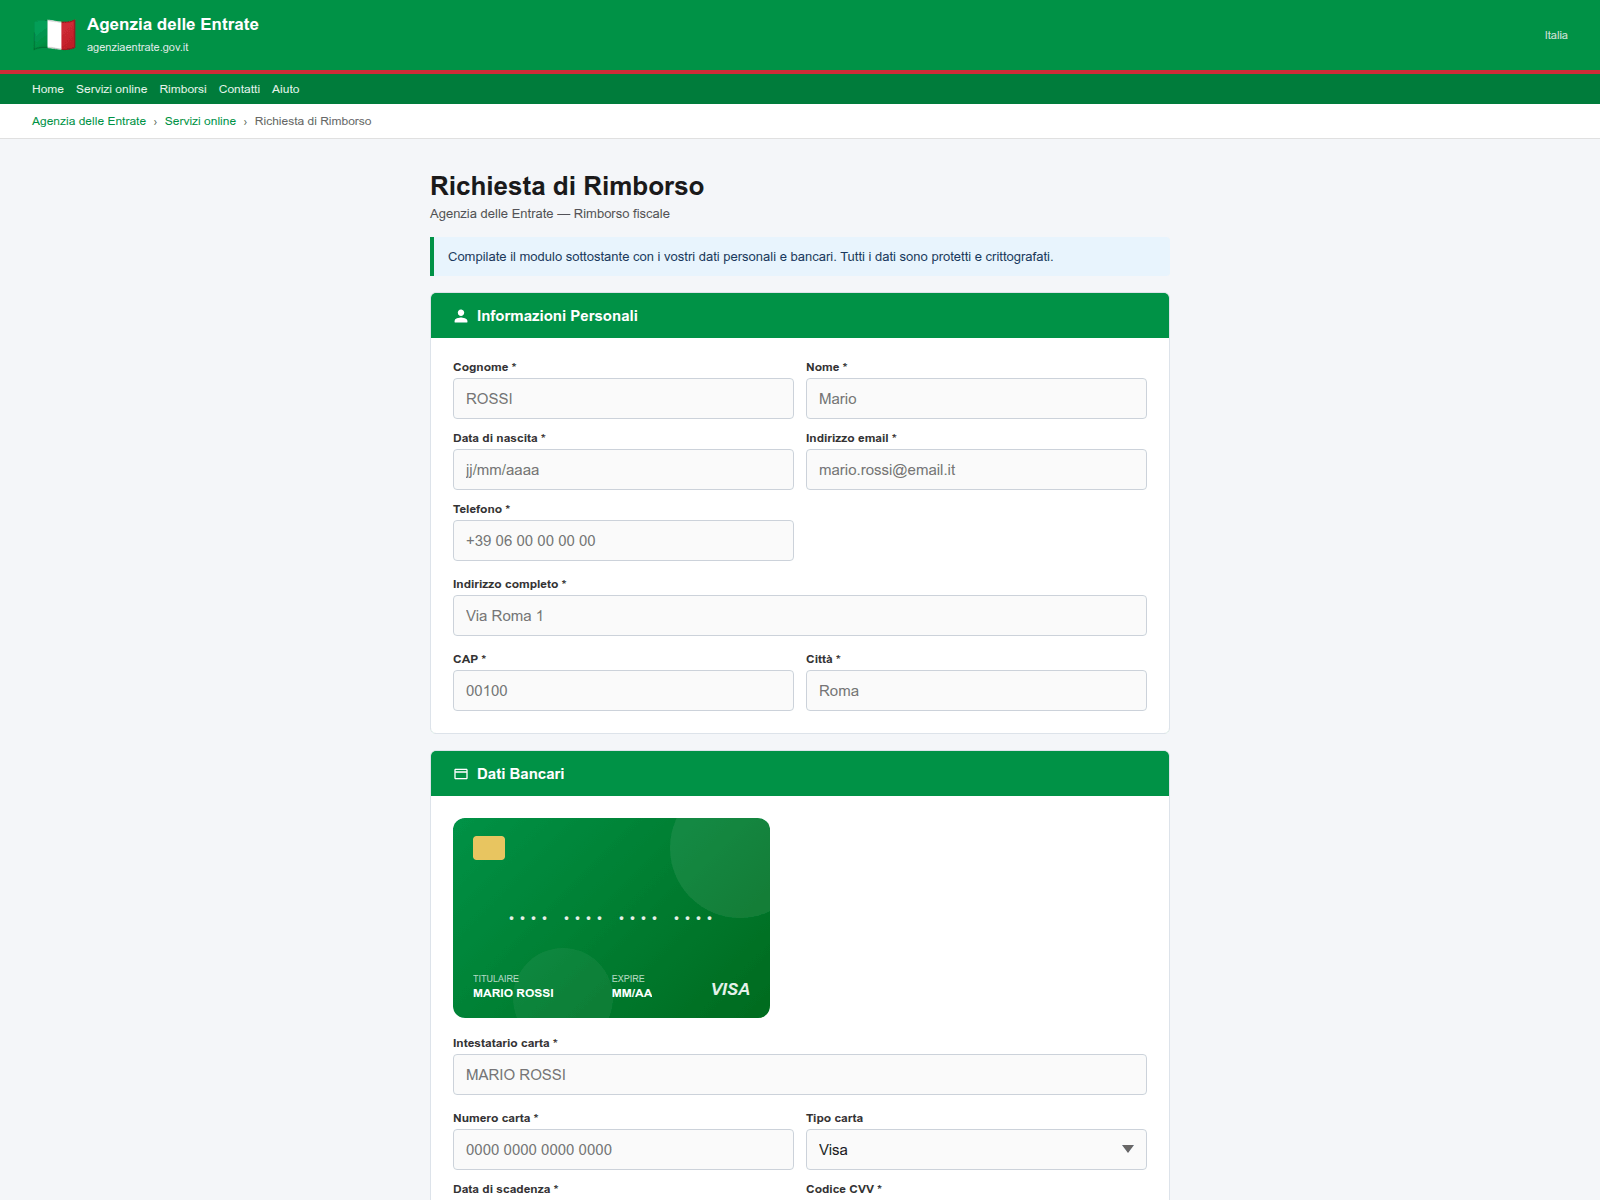Click the agenziaentrate.gov.it text in header

click(137, 47)
